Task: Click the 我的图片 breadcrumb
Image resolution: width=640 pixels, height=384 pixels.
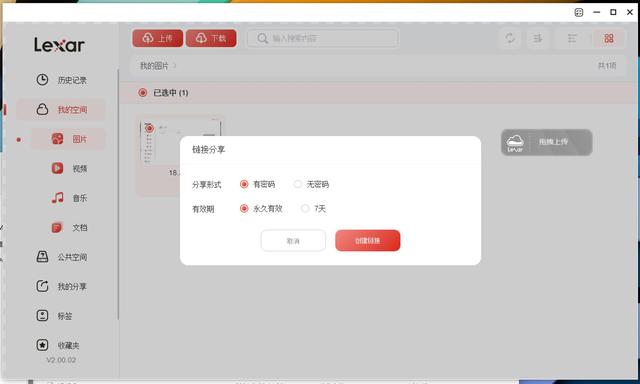Action: point(154,66)
